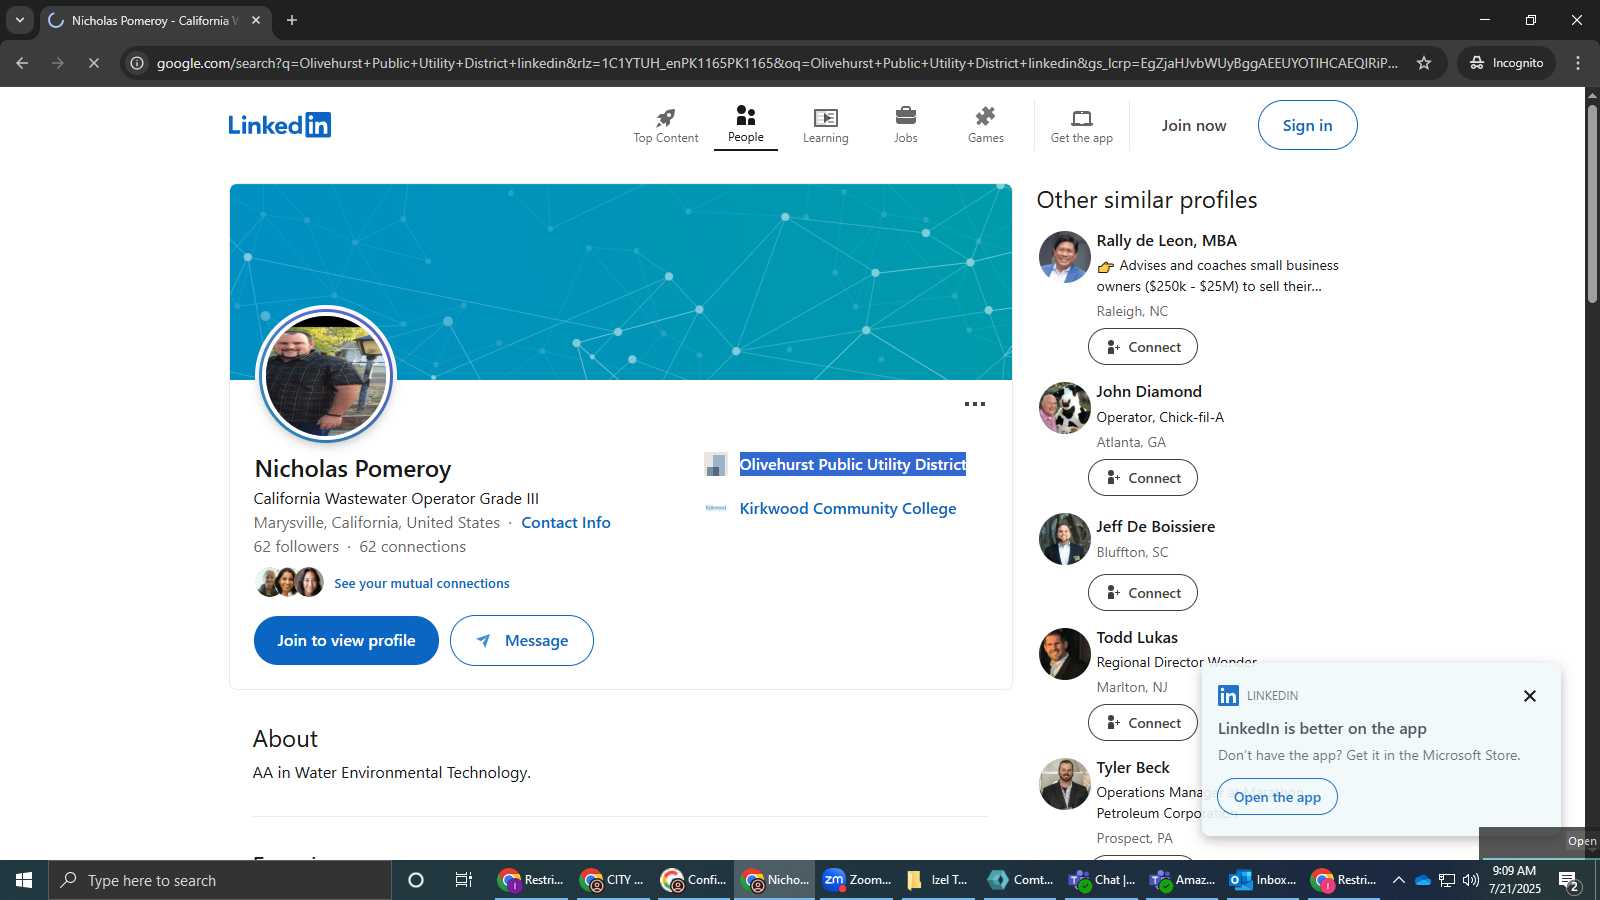Open the Jobs navigation item
The height and width of the screenshot is (900, 1600).
click(x=906, y=126)
